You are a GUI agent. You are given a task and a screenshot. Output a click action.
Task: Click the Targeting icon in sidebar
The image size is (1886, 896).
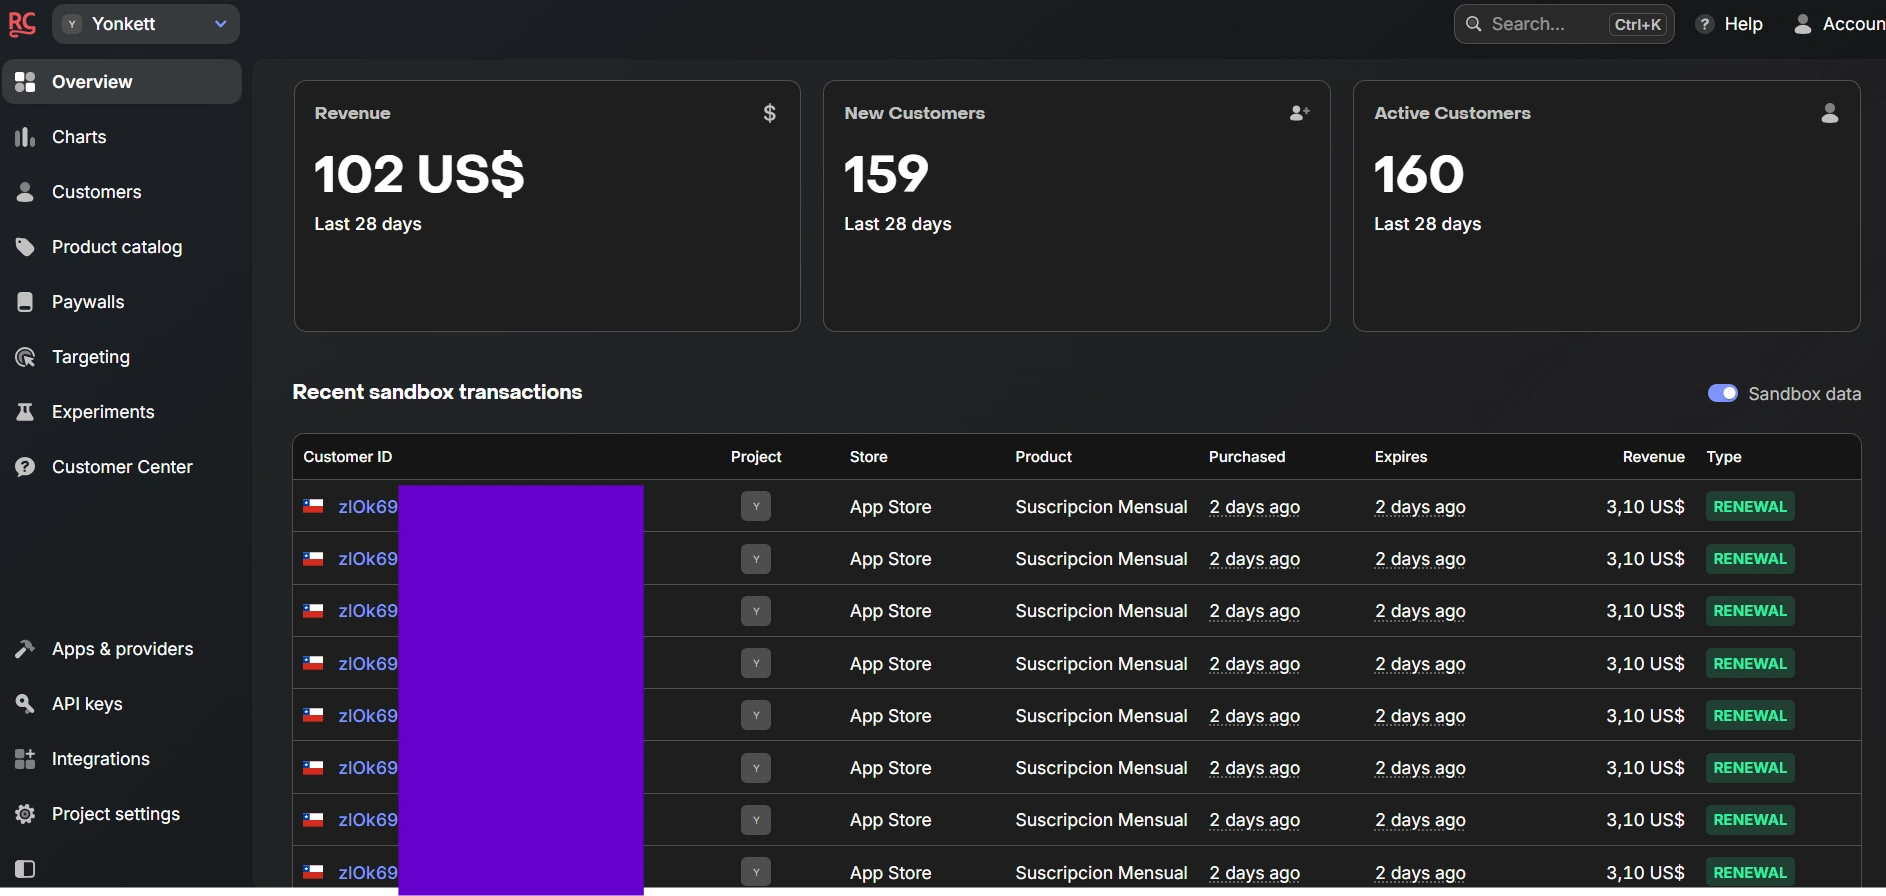(25, 357)
